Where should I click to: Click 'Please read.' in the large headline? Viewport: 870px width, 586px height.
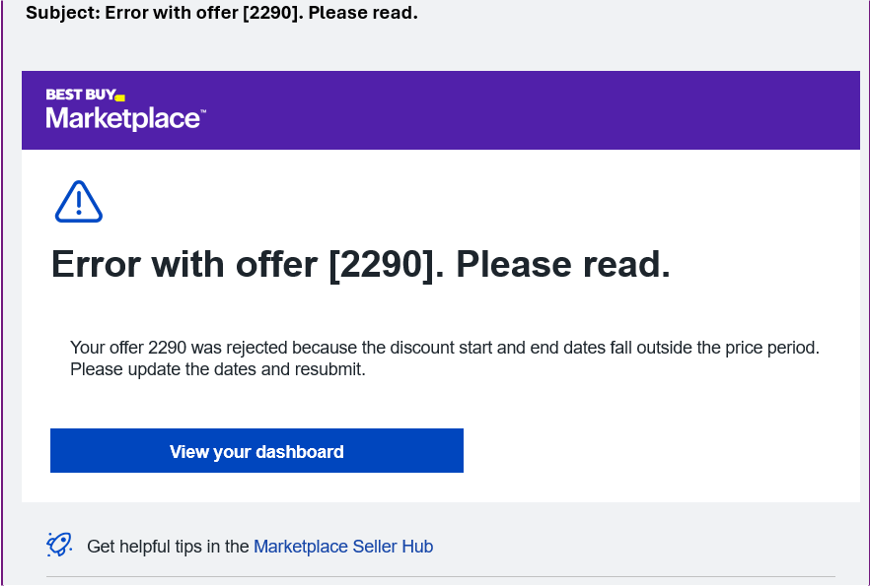[563, 264]
